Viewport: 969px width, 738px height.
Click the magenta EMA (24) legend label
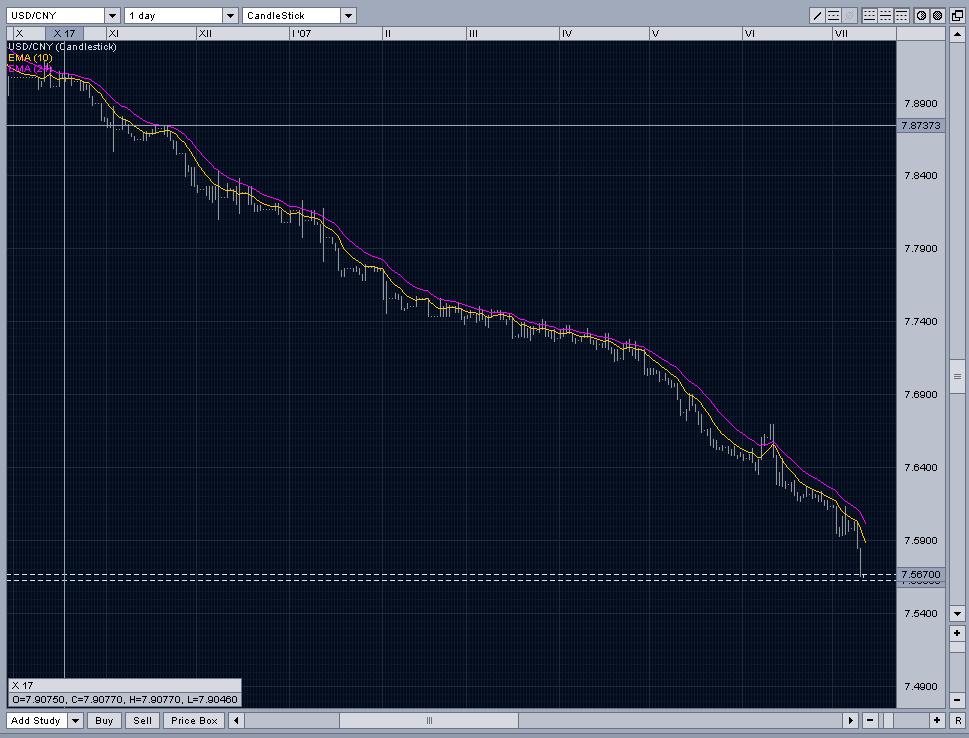click(30, 69)
